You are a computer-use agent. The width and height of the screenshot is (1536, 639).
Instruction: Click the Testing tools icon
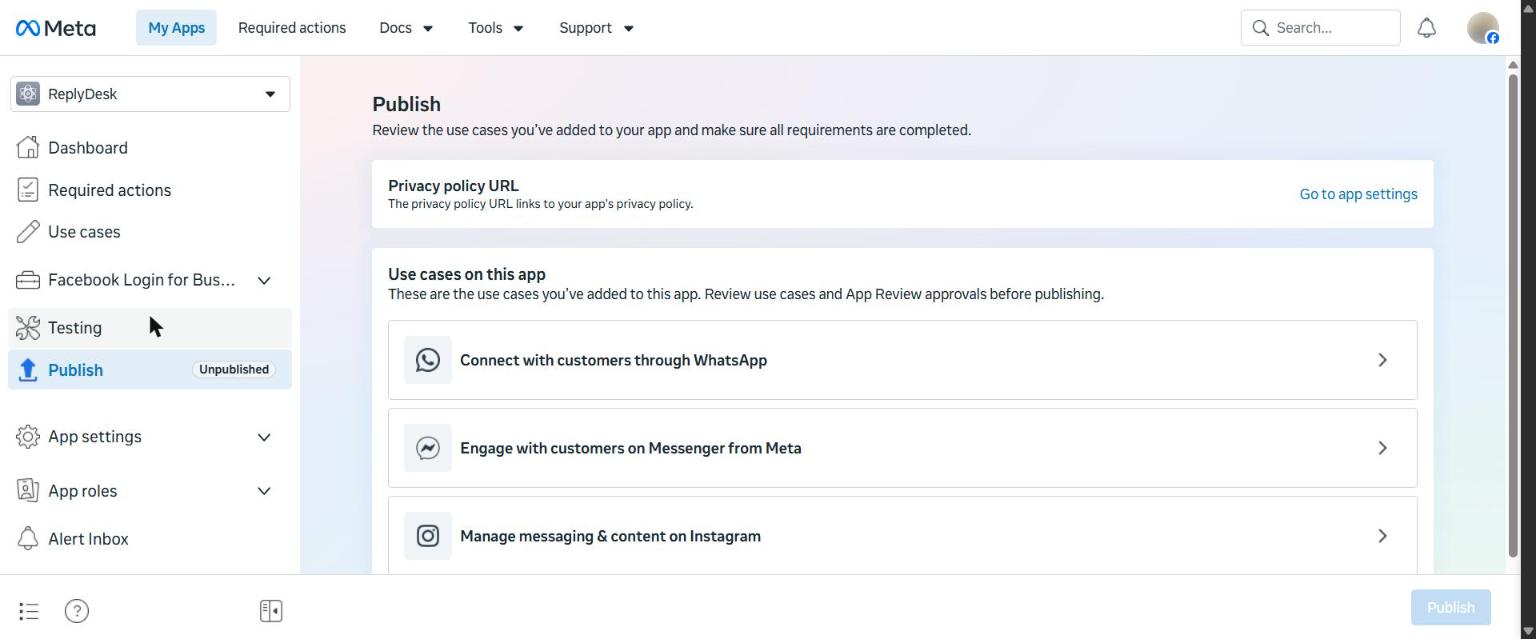click(x=28, y=328)
